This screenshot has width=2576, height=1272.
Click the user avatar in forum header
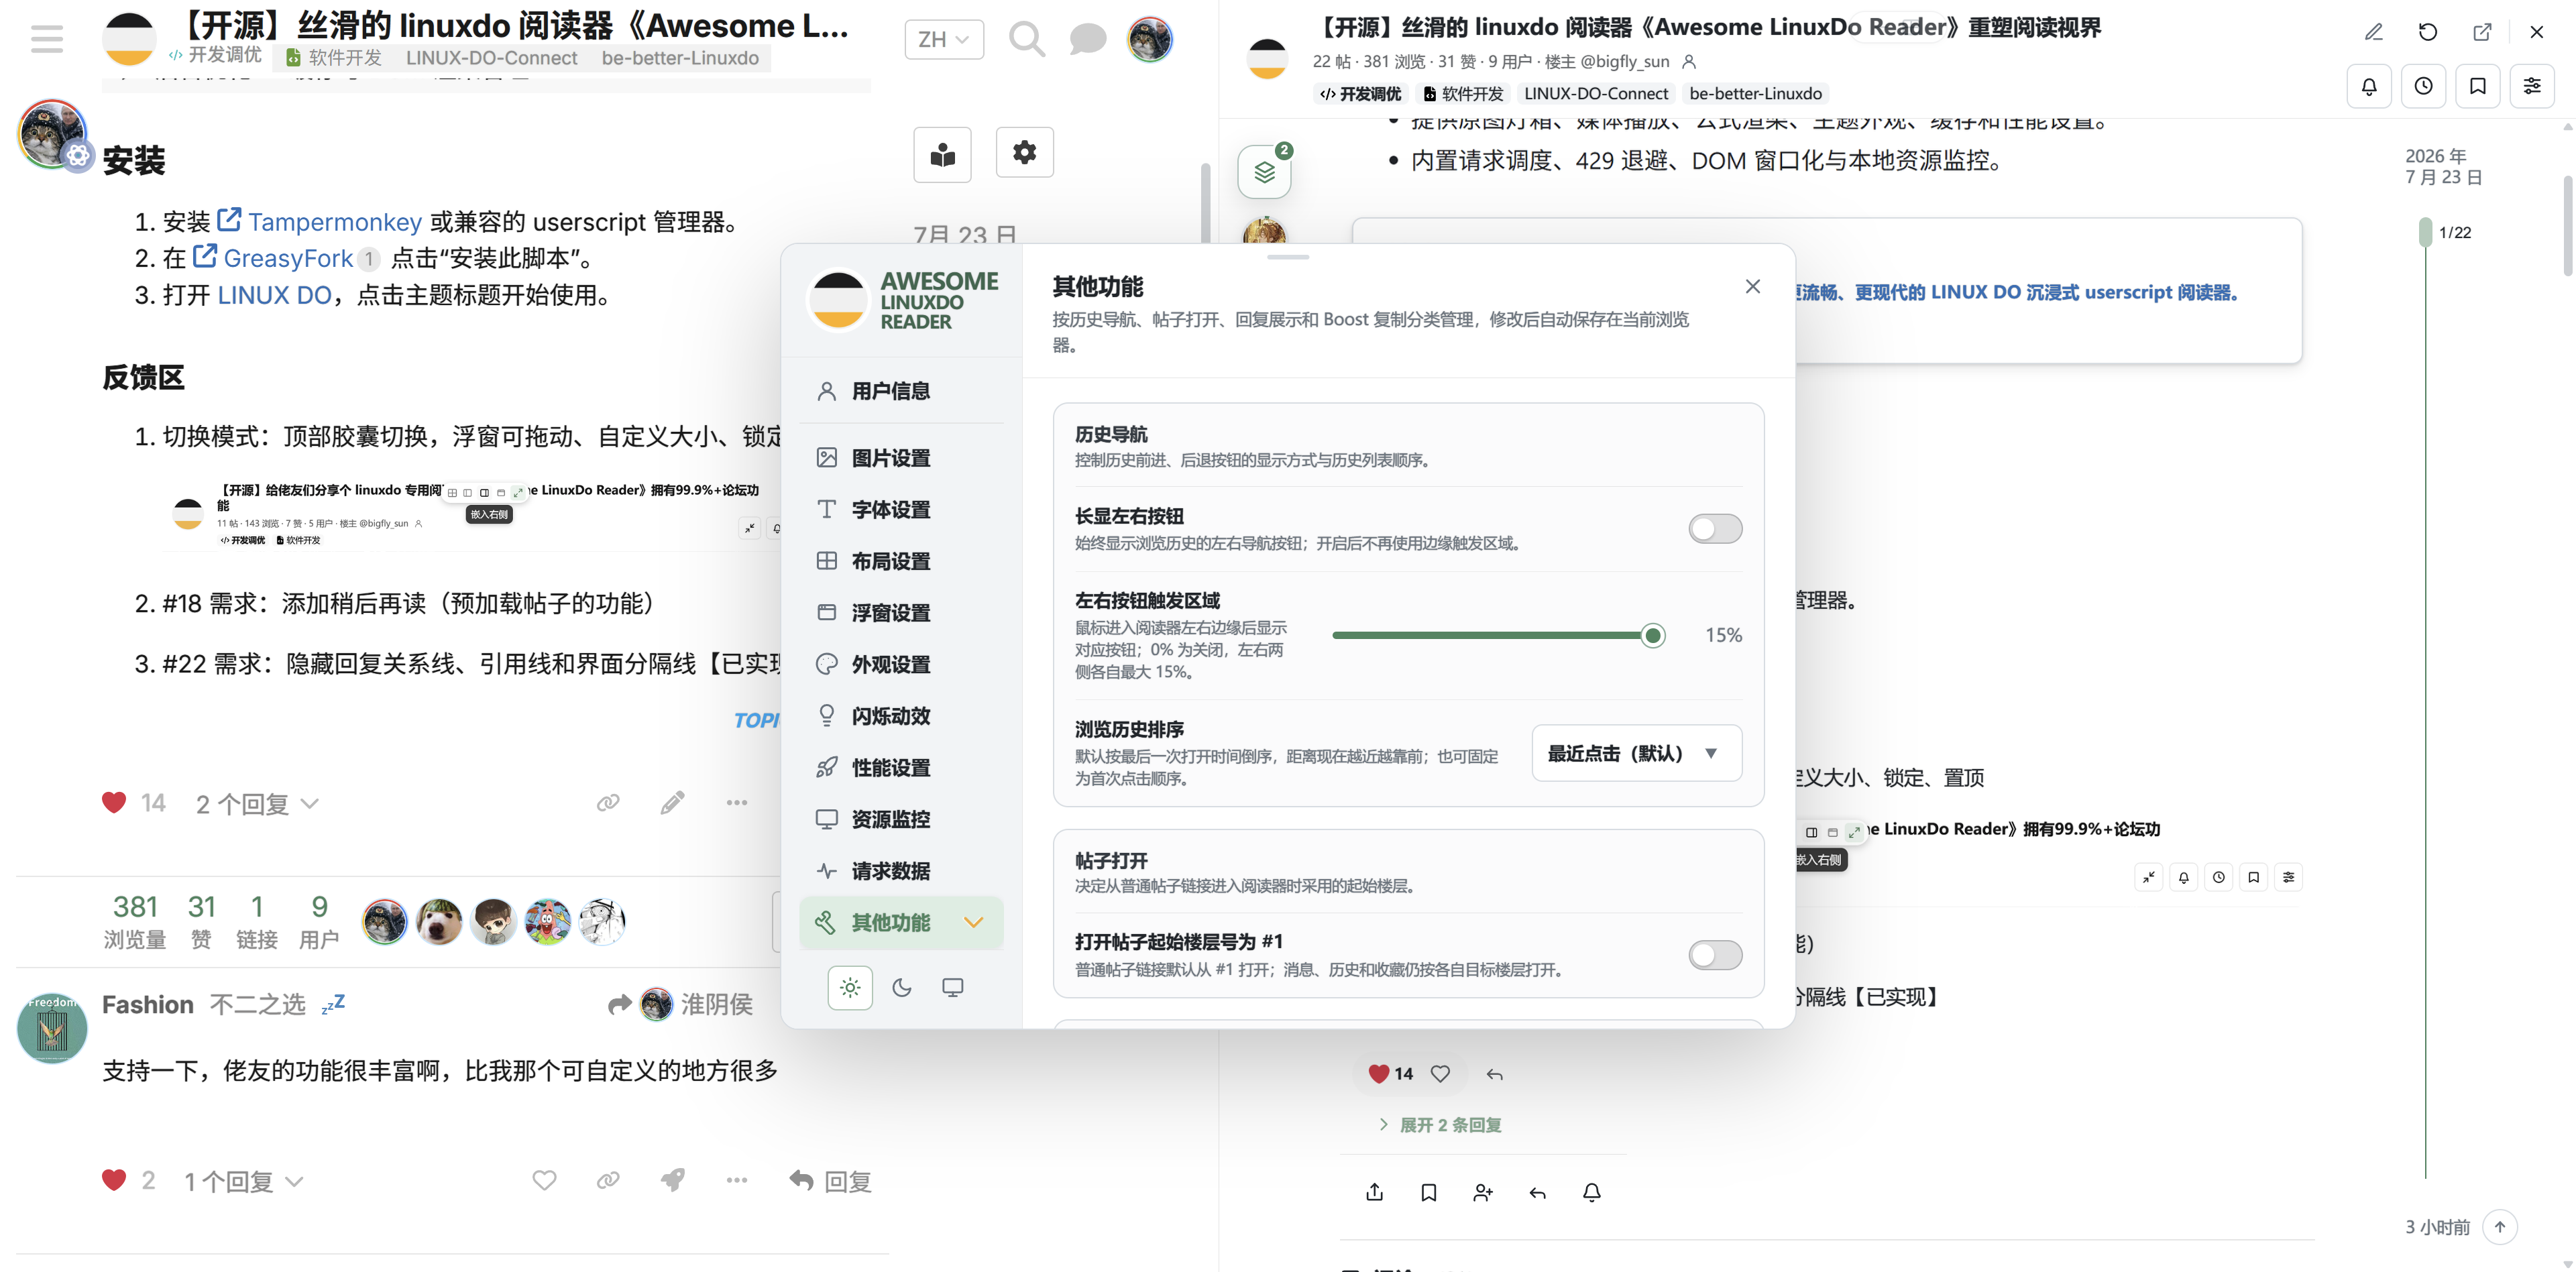tap(1149, 39)
